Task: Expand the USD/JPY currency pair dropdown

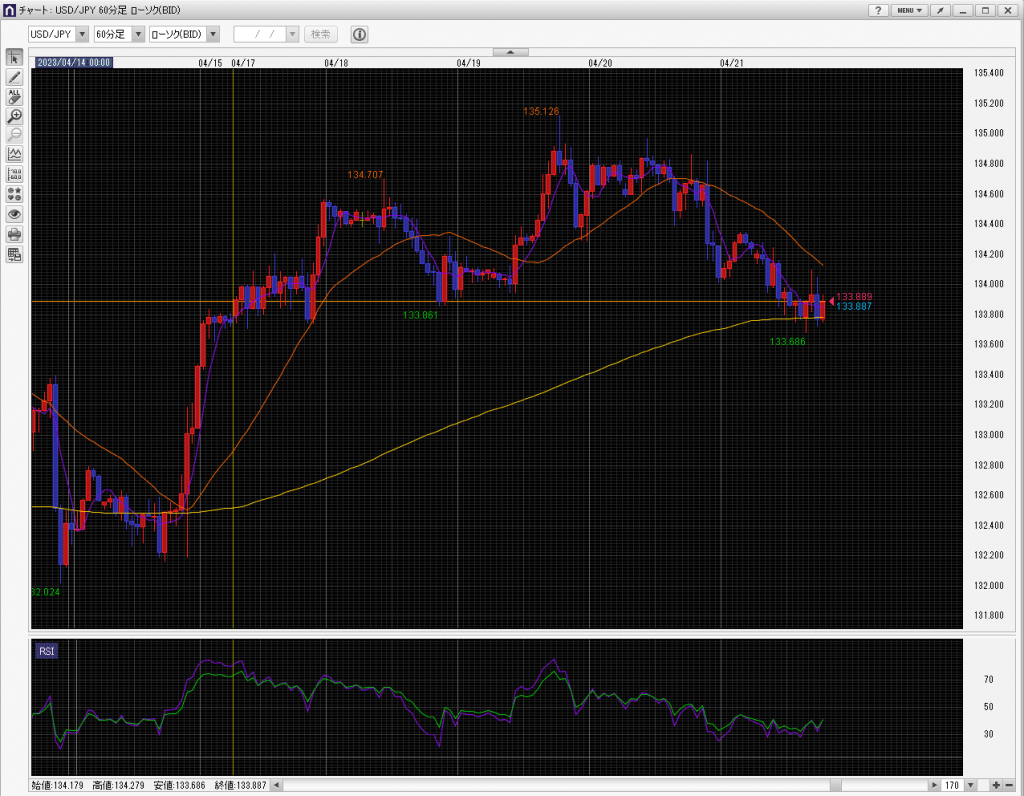Action: [82, 34]
